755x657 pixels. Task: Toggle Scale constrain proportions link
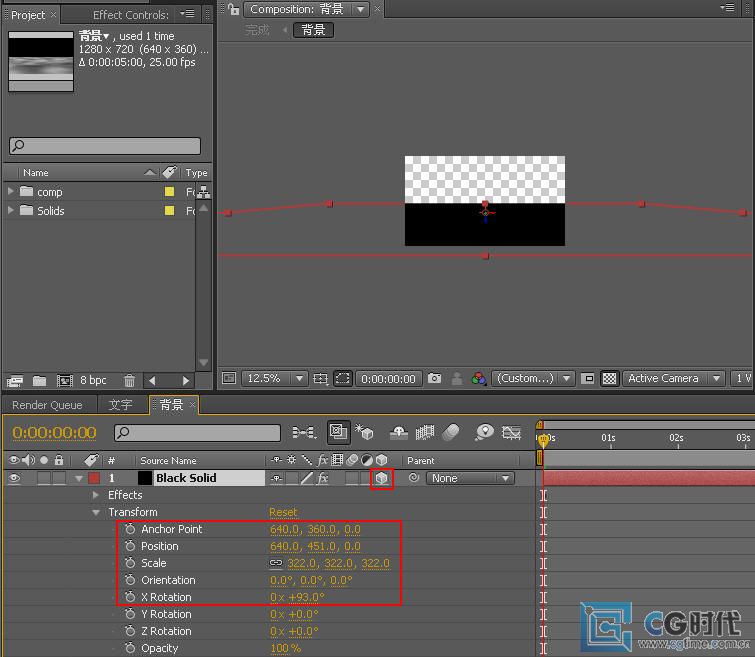(x=276, y=563)
